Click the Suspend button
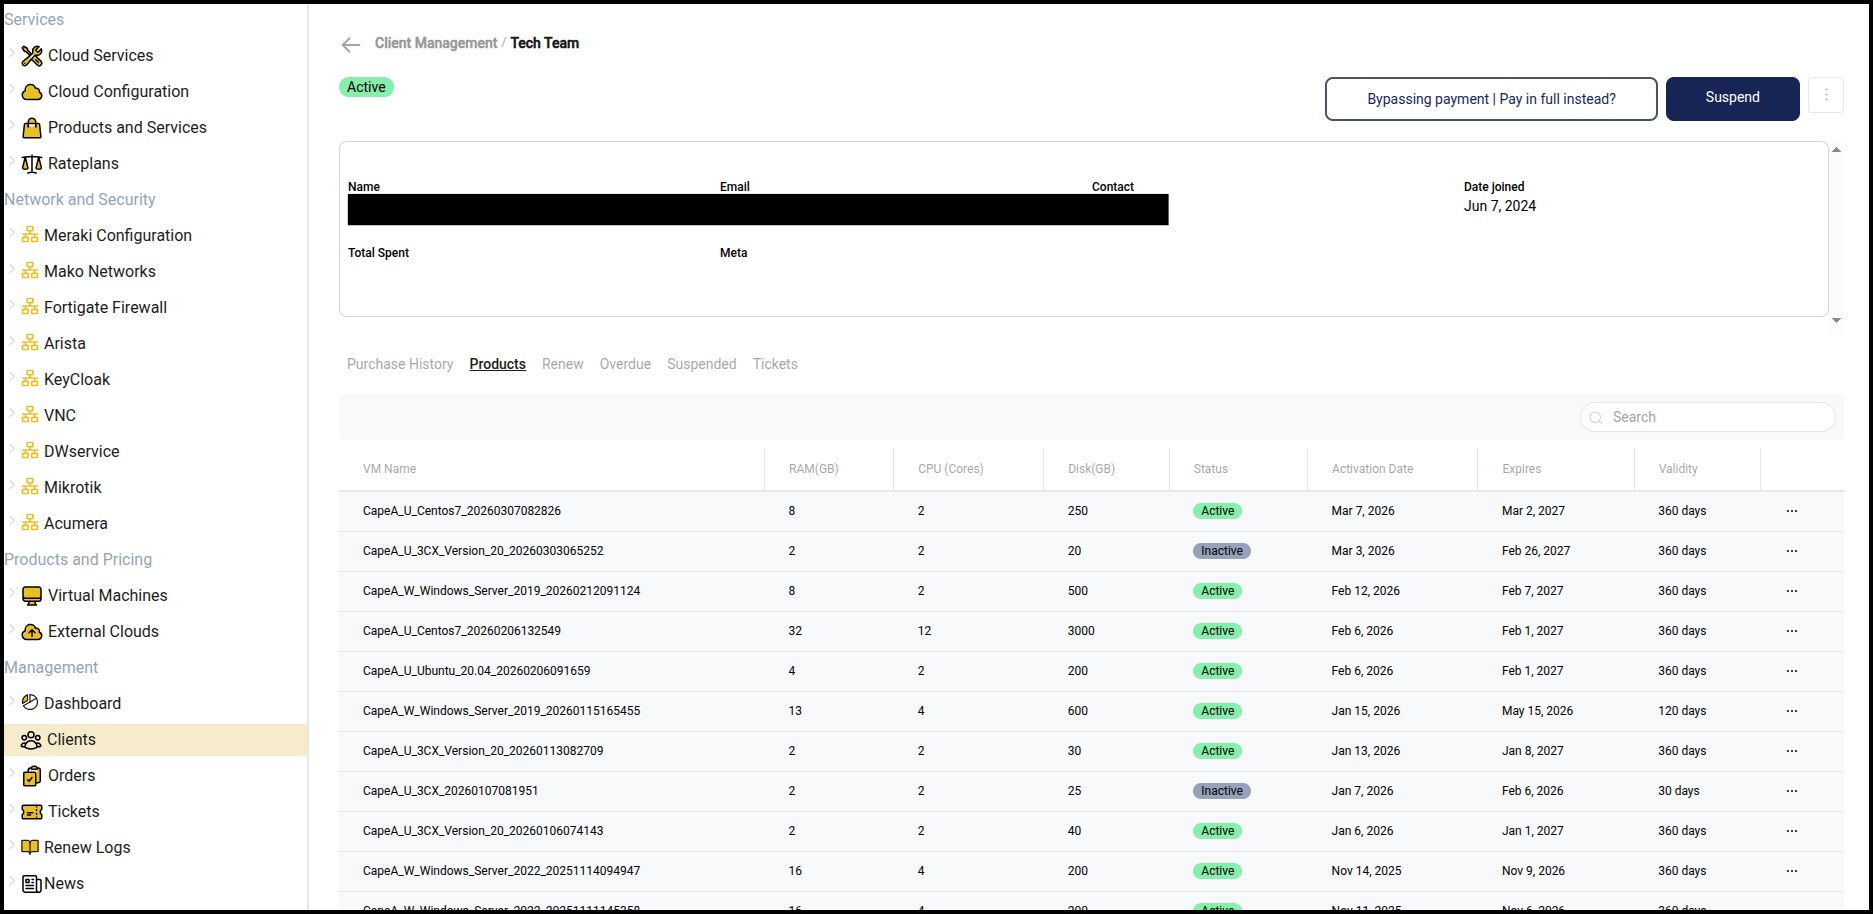Image resolution: width=1873 pixels, height=914 pixels. [1732, 98]
